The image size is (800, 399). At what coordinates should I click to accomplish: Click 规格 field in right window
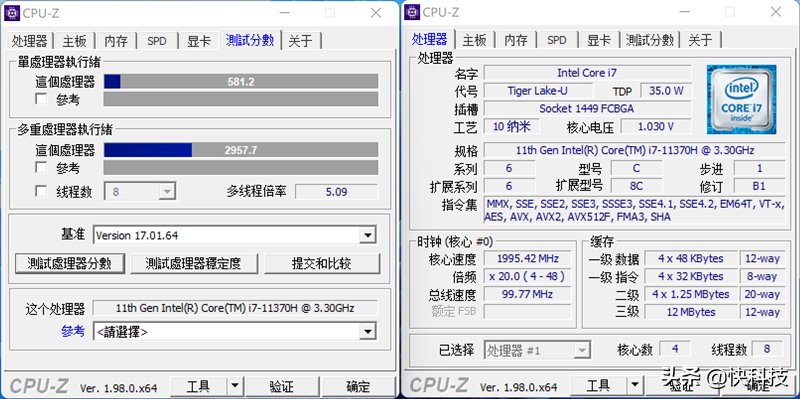tap(635, 151)
